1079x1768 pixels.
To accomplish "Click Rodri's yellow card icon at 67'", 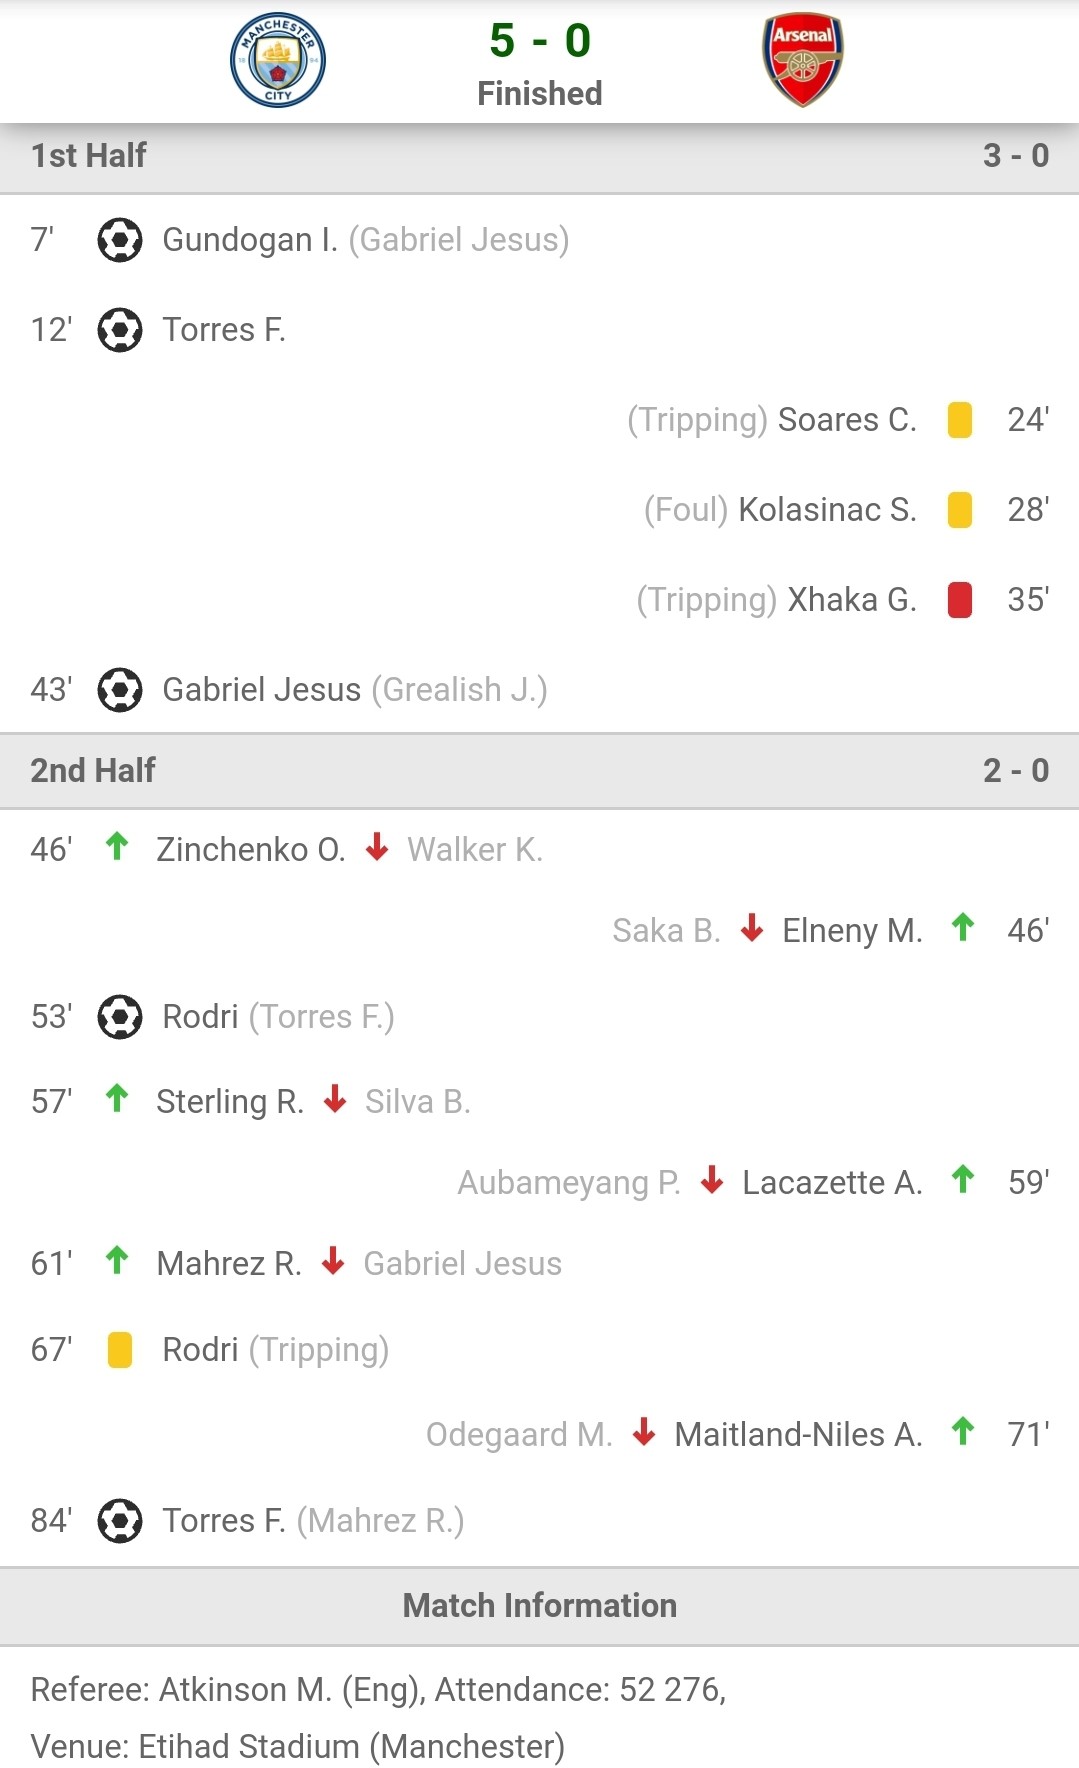I will (120, 1350).
